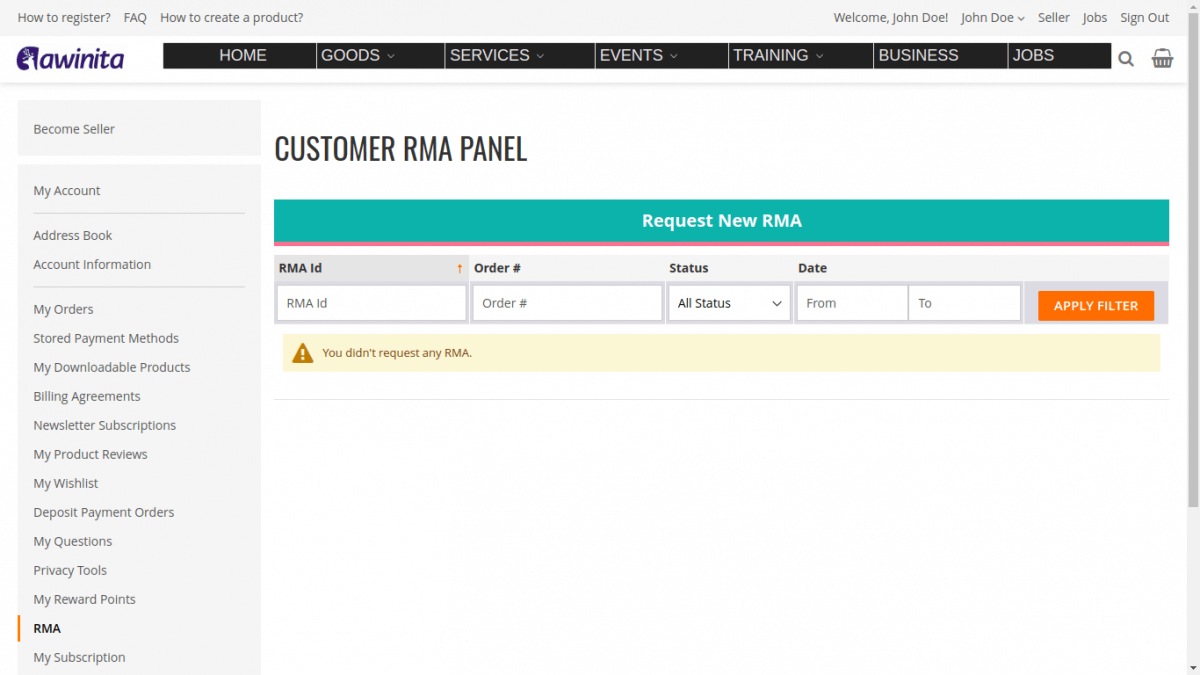The height and width of the screenshot is (675, 1200).
Task: Focus the To date field
Action: [x=964, y=303]
